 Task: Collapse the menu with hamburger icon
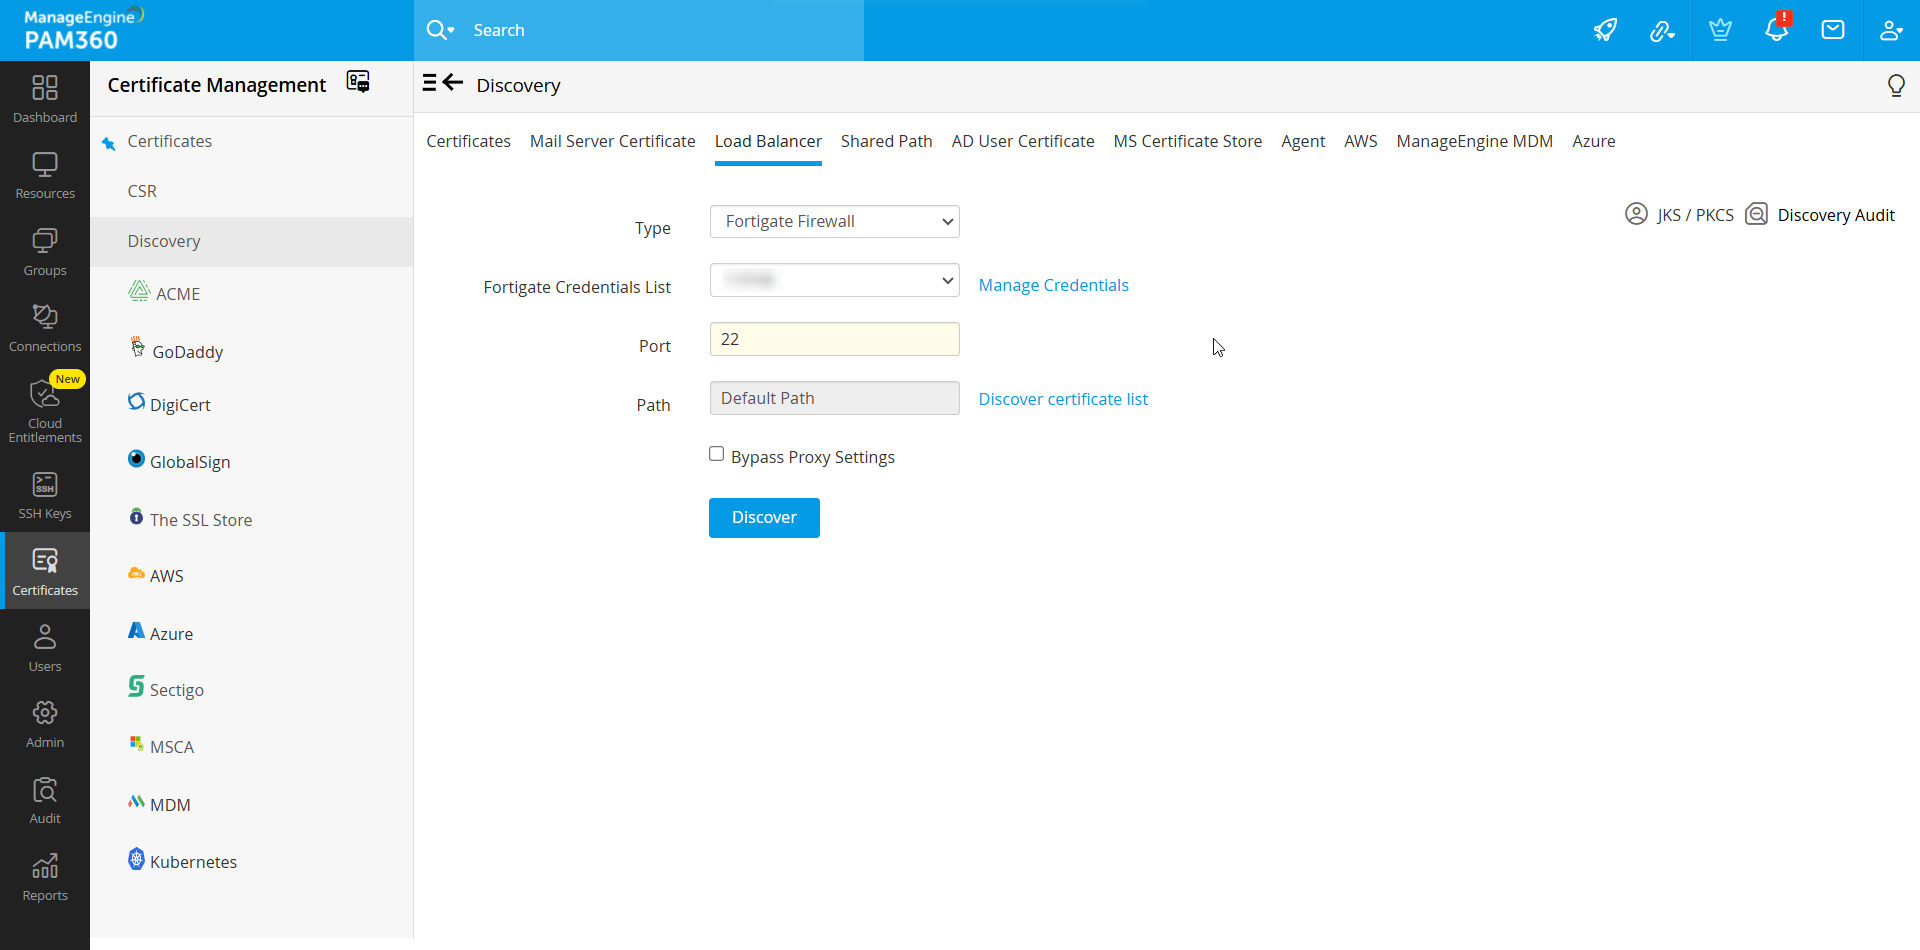429,83
